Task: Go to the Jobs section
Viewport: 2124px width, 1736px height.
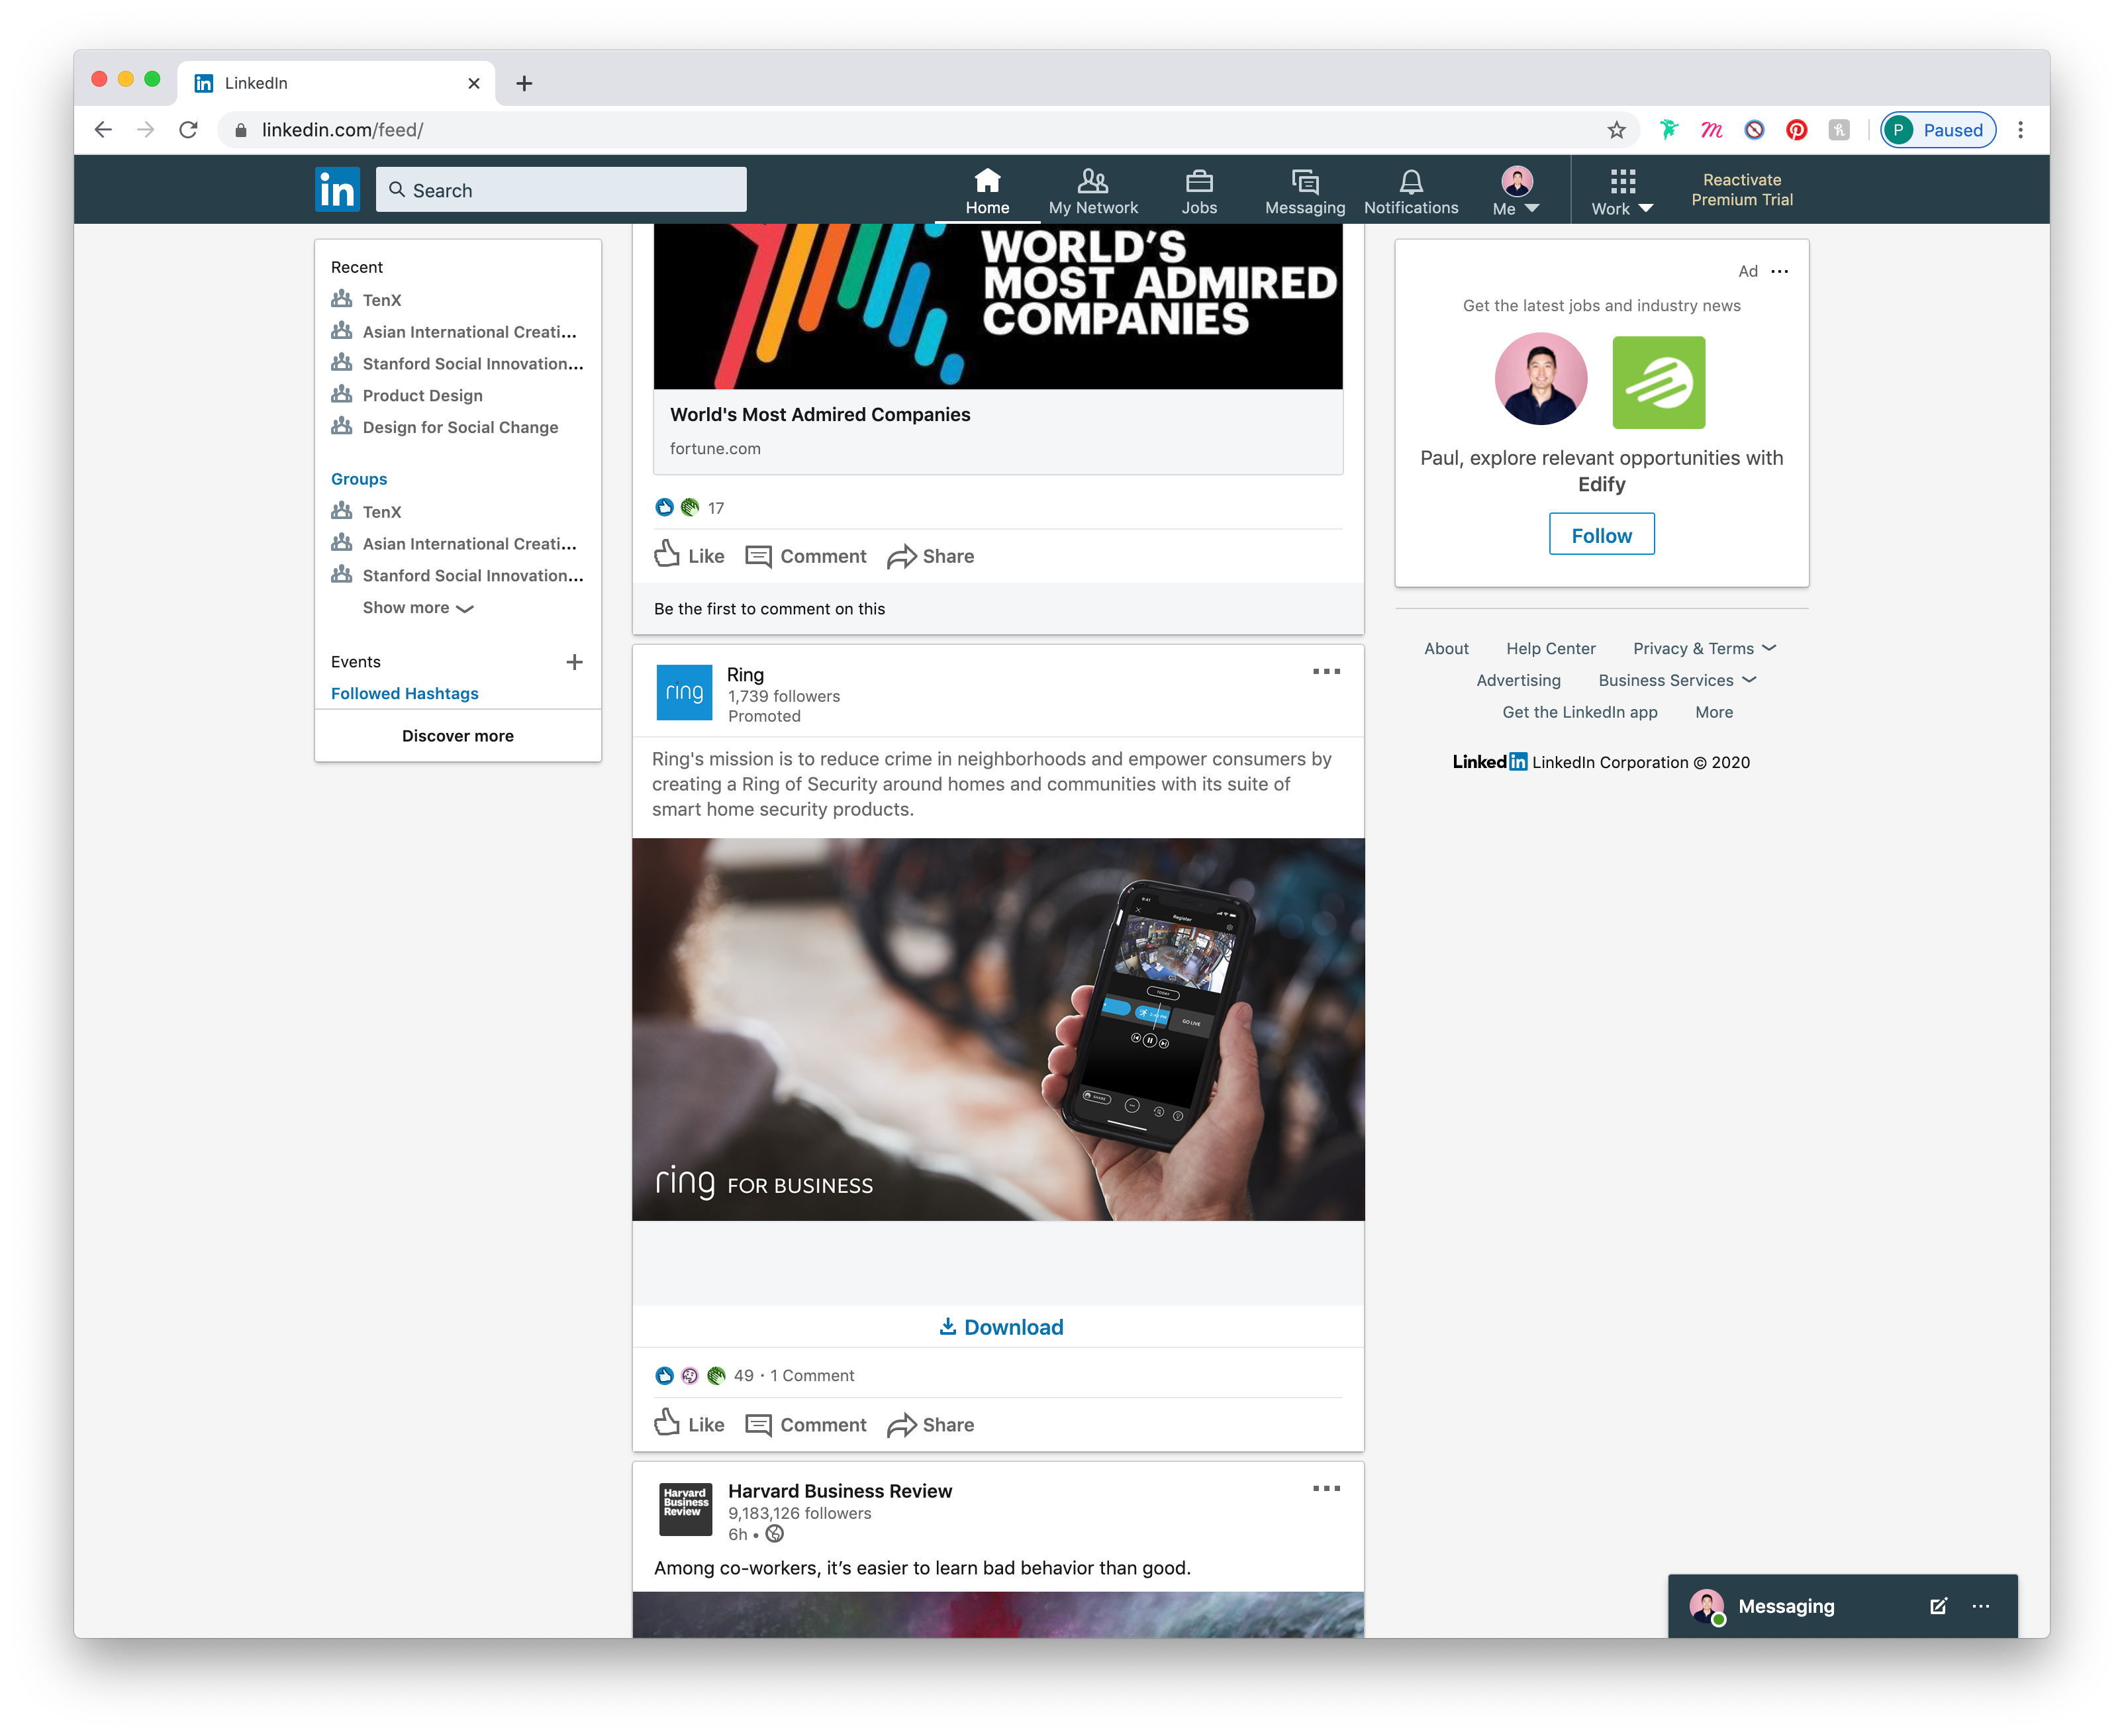Action: pyautogui.click(x=1199, y=191)
